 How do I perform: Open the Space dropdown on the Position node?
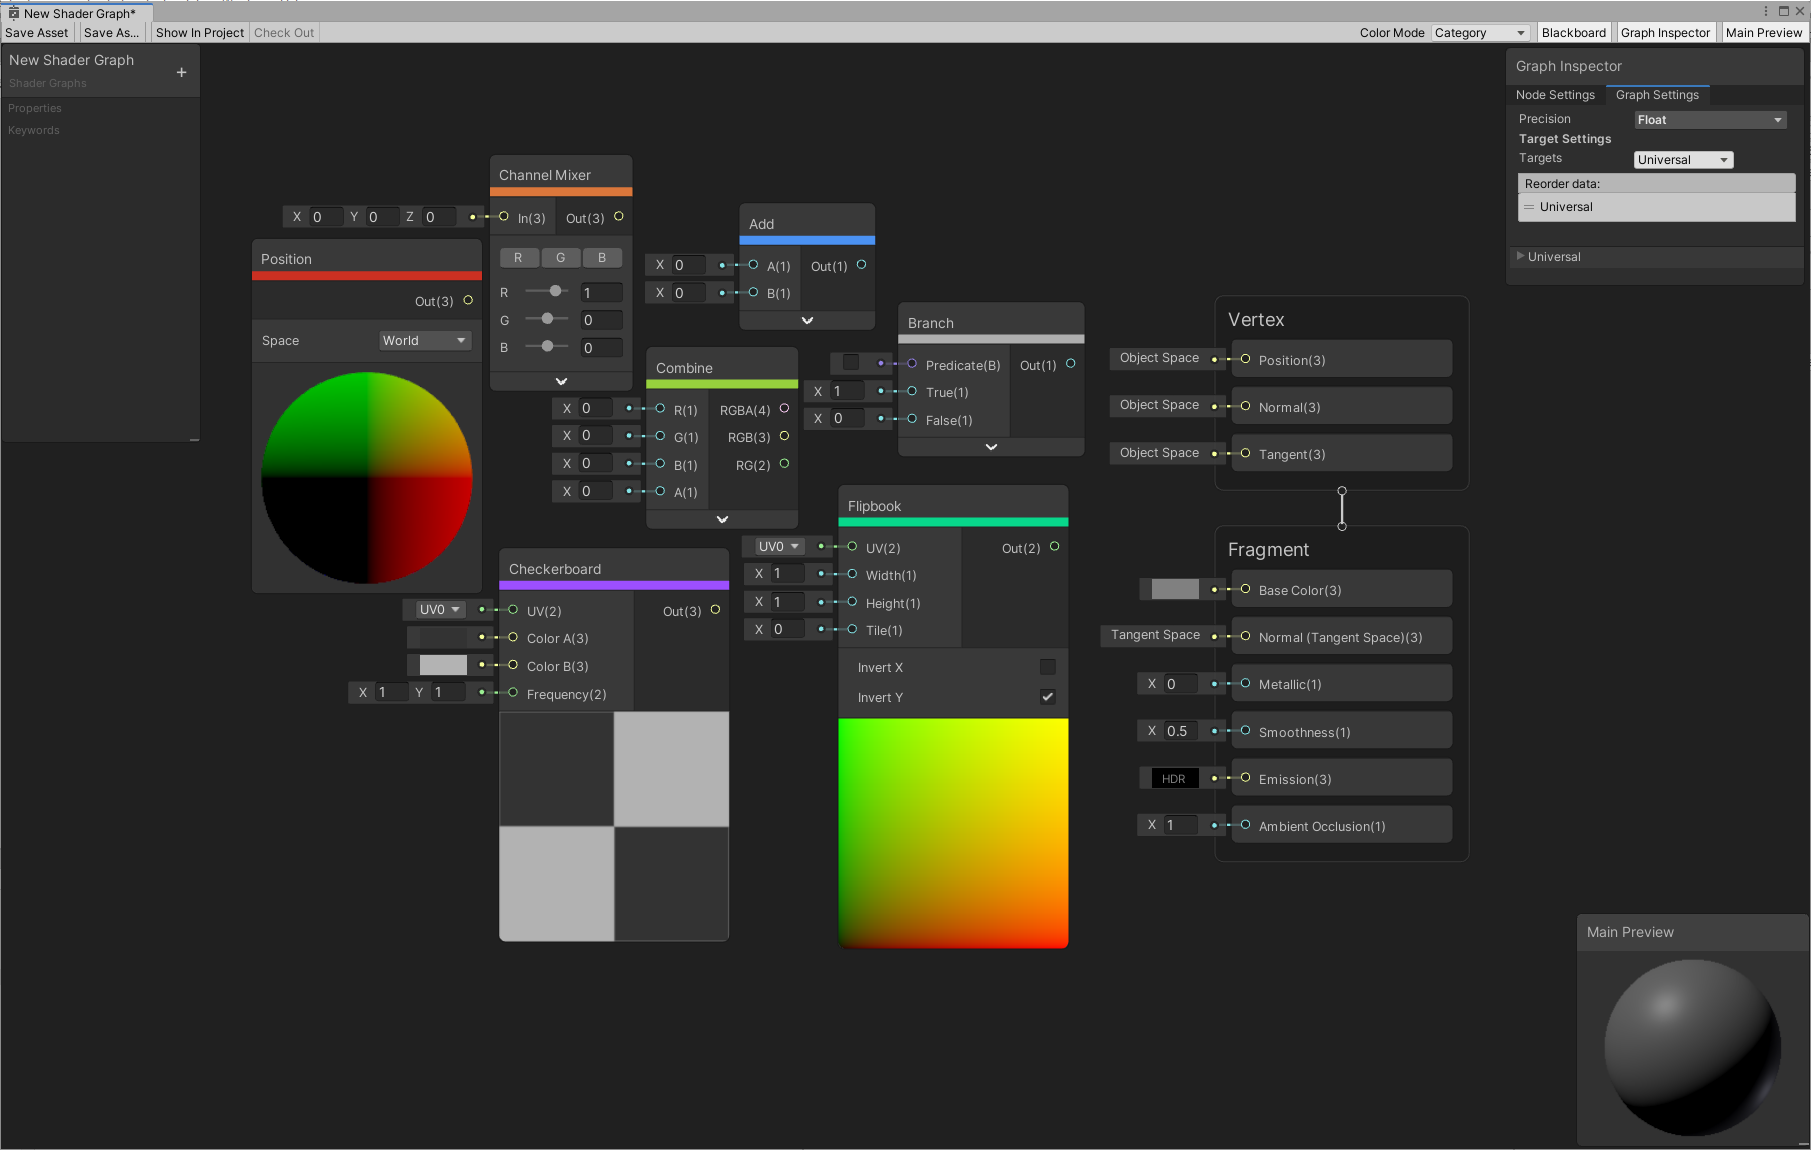[424, 340]
